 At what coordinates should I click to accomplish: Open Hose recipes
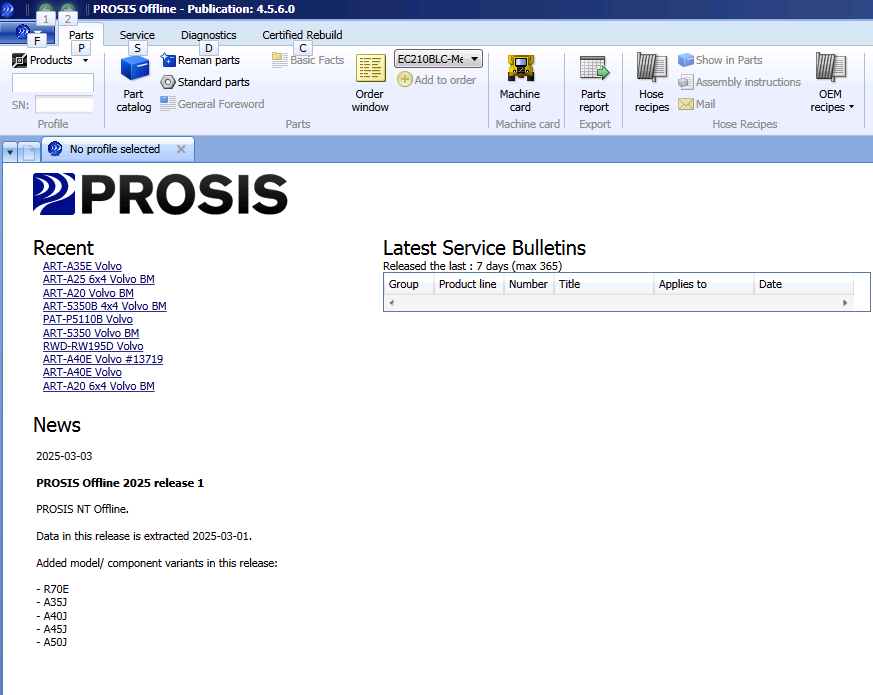(x=651, y=84)
